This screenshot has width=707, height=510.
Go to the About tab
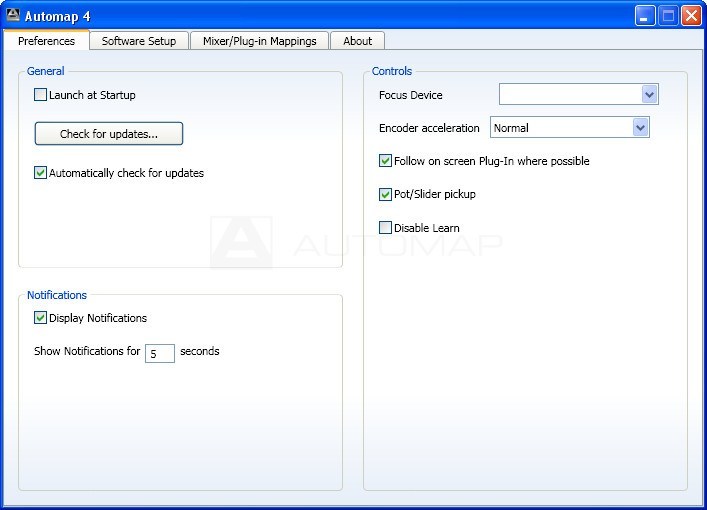point(357,41)
